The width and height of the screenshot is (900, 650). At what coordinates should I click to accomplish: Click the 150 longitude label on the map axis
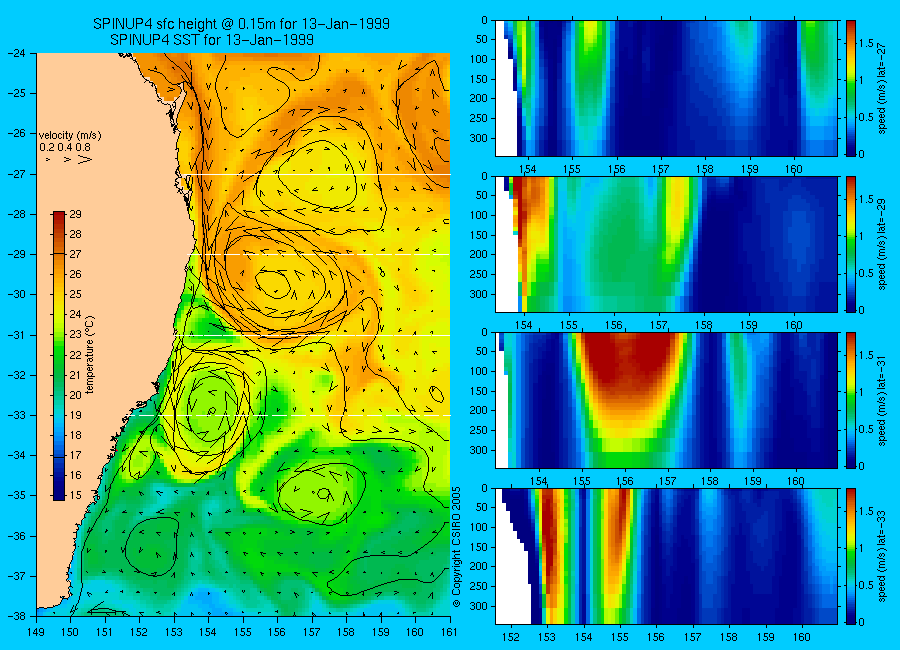point(71,632)
